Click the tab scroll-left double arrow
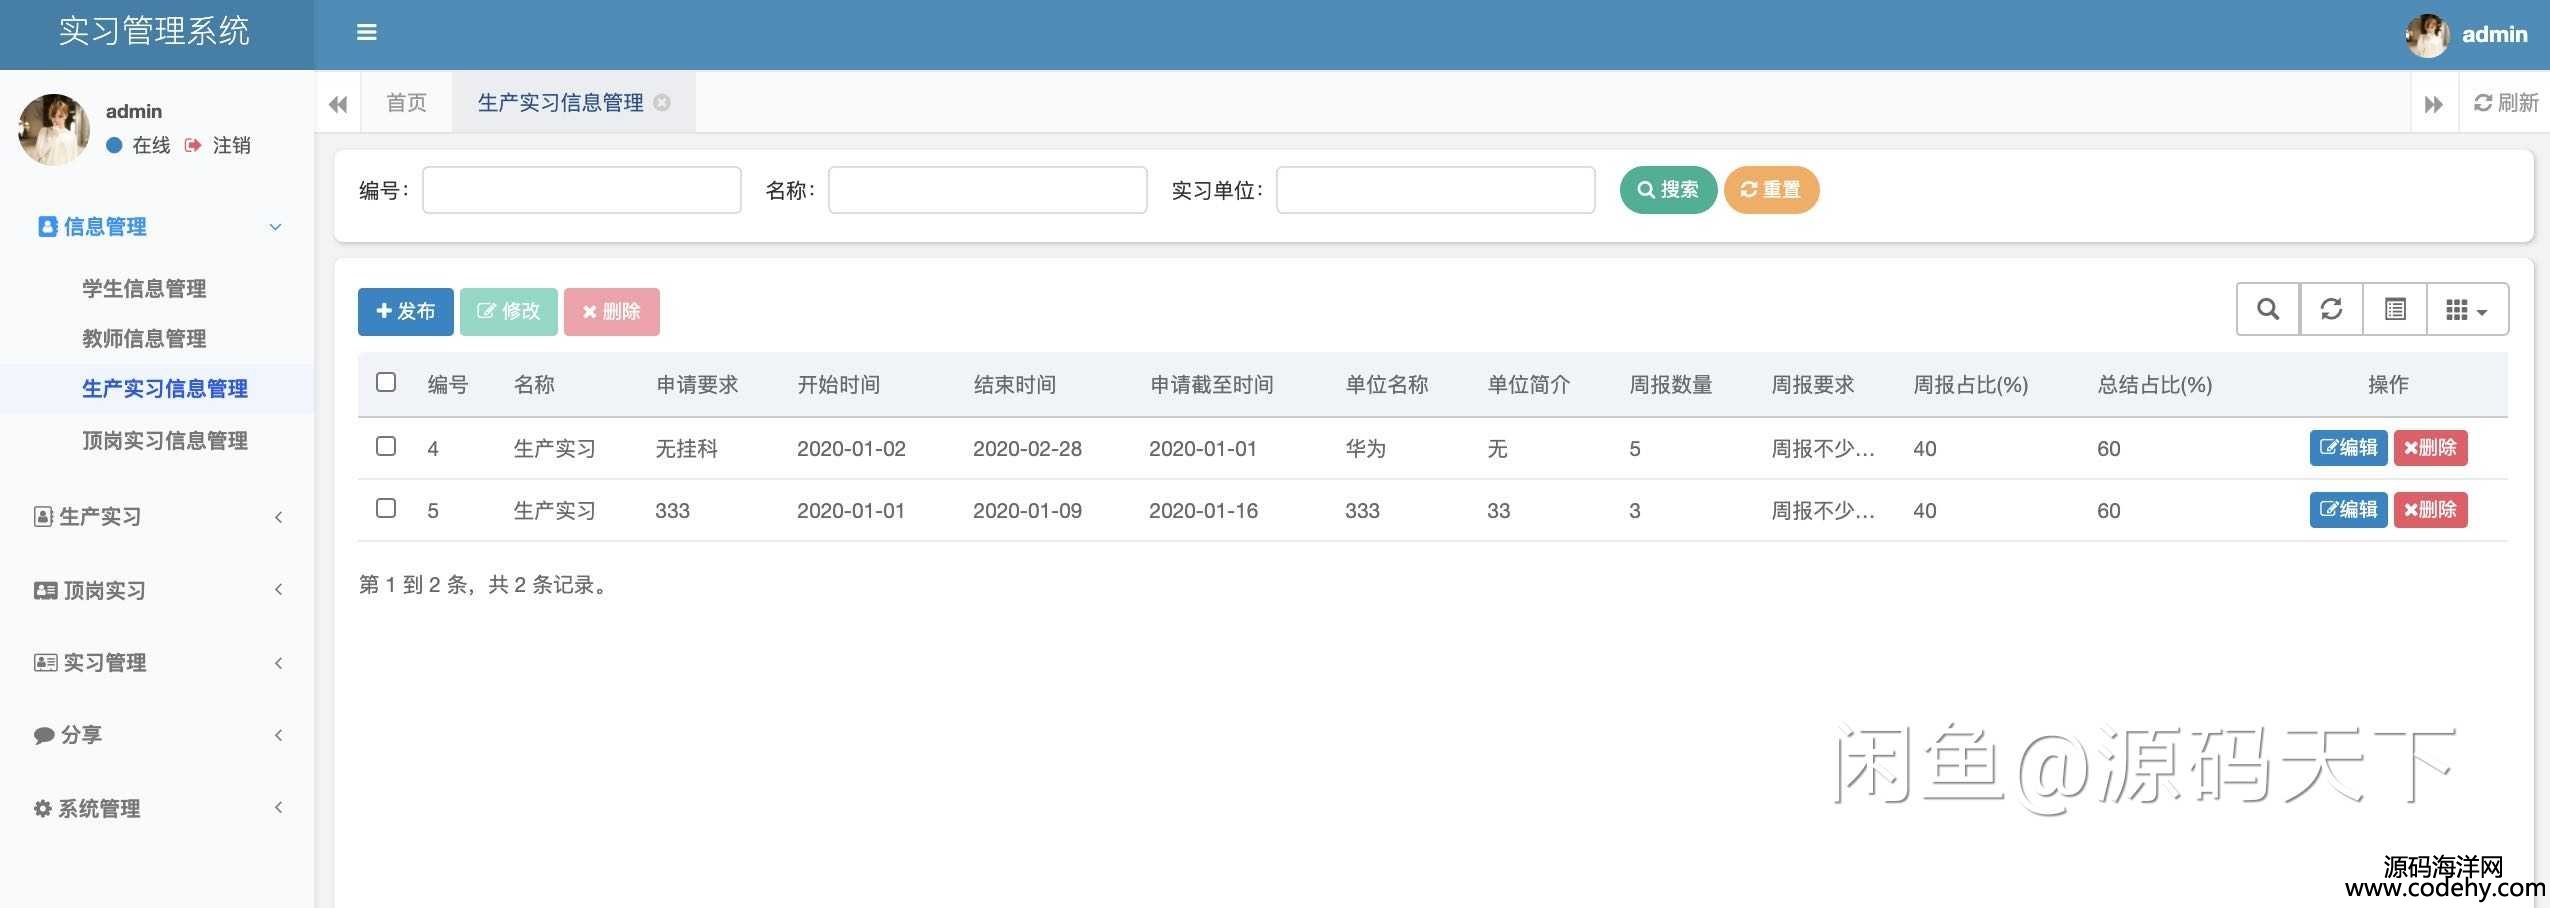The width and height of the screenshot is (2550, 908). (338, 104)
